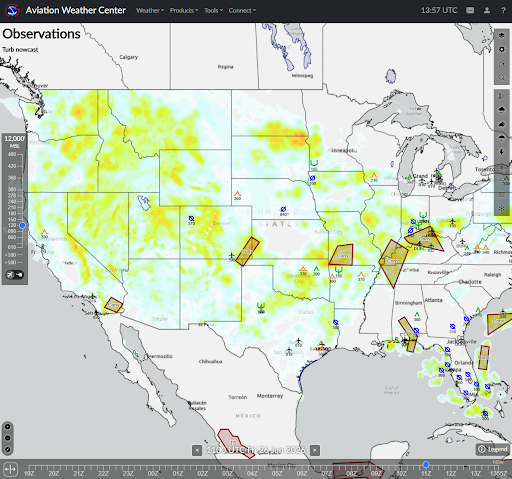The height and width of the screenshot is (479, 512).
Task: Click the reset map orientation button
Action: pyautogui.click(x=7, y=449)
